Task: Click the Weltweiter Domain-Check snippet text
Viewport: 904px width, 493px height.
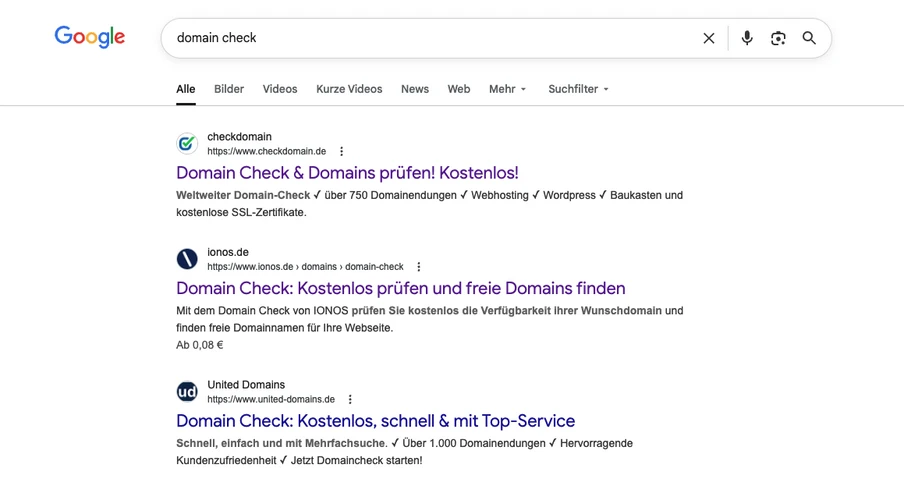Action: coord(430,204)
